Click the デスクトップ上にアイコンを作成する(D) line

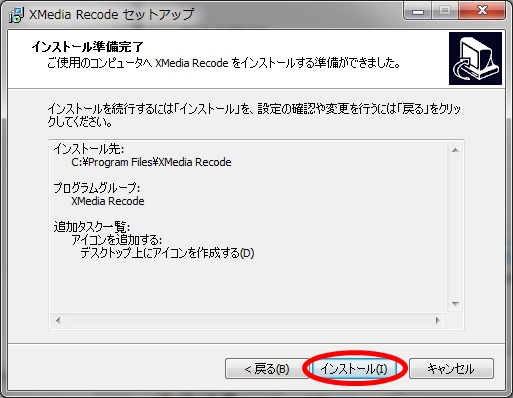pos(167,253)
